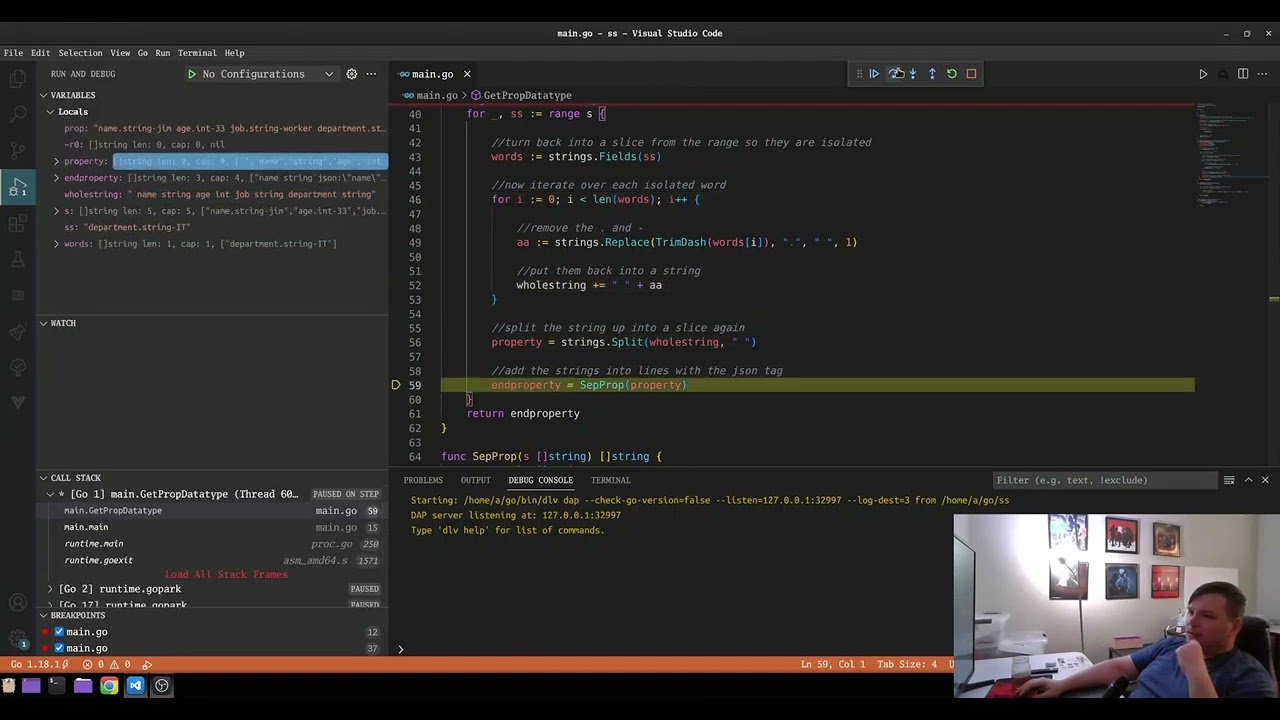
Task: Expand the endproperty variable
Action: (56, 178)
